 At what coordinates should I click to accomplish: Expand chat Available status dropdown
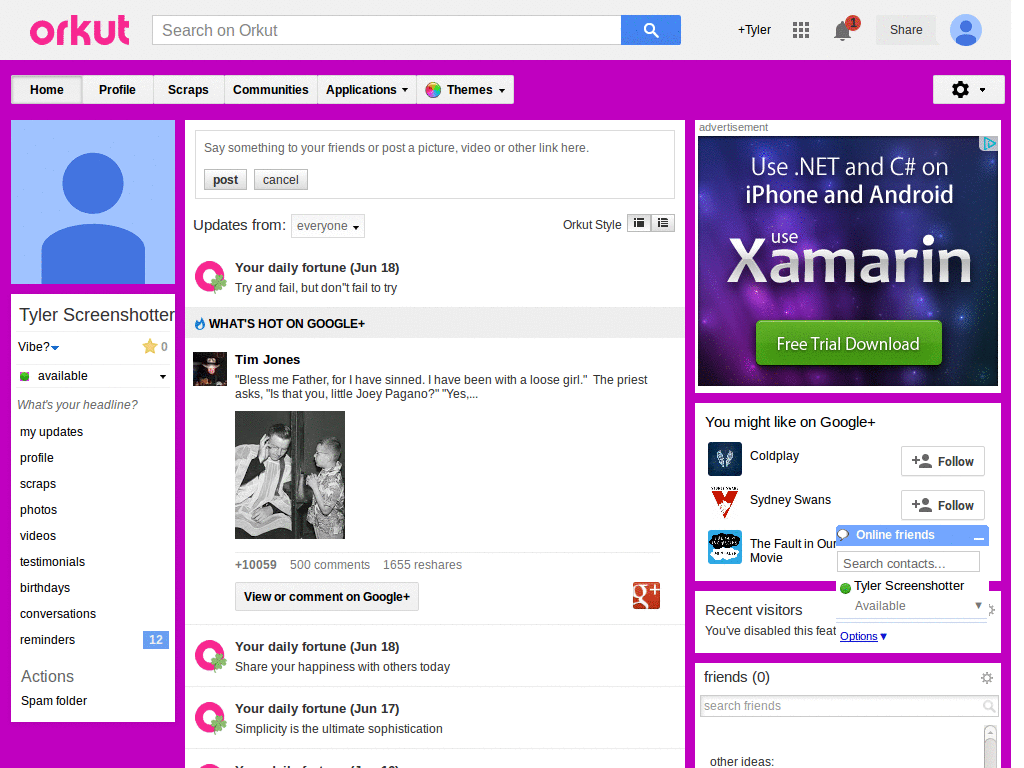[978, 605]
